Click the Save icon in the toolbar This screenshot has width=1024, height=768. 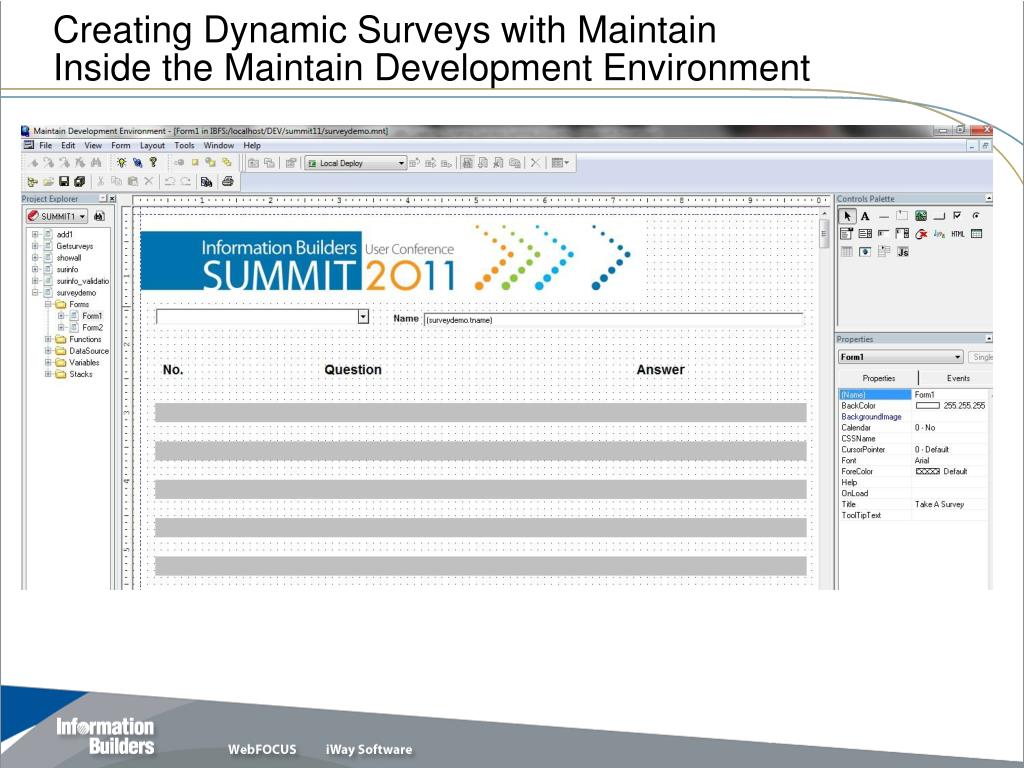[x=64, y=181]
